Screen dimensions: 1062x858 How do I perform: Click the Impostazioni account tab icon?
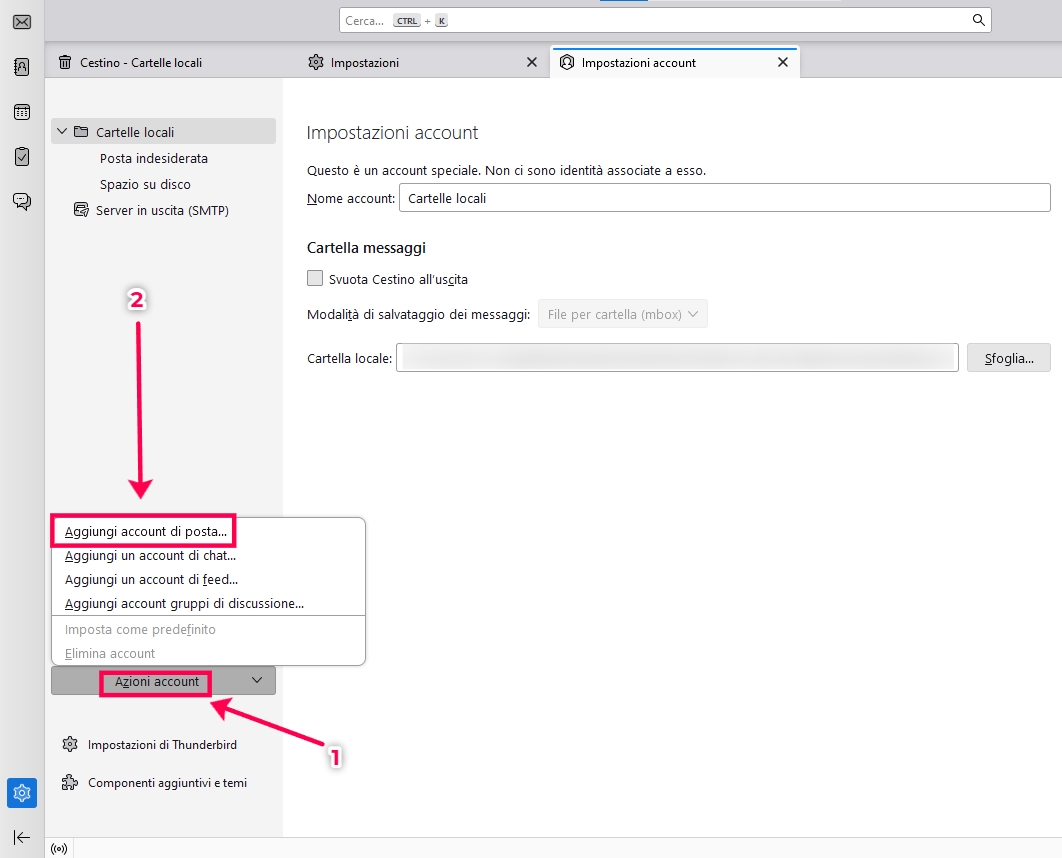point(567,62)
